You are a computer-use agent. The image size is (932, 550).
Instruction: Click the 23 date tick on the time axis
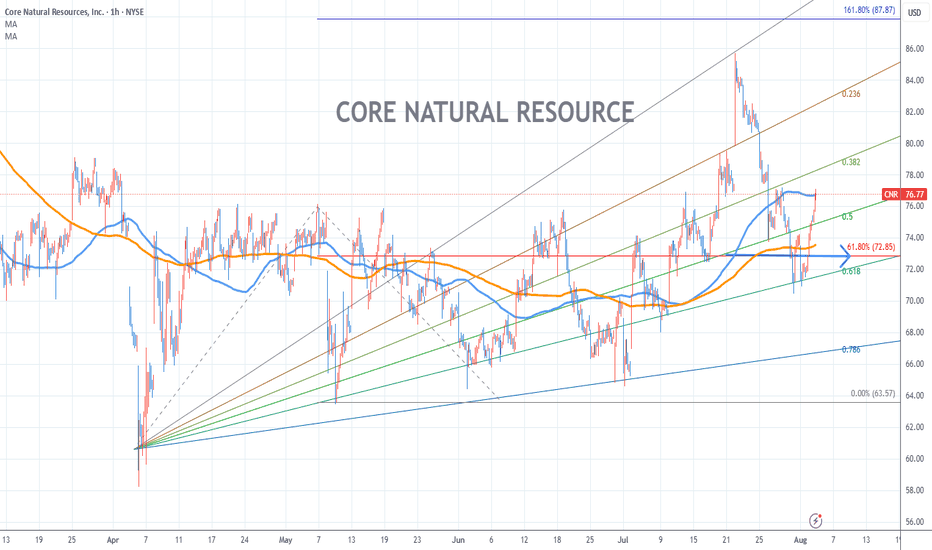click(x=417, y=540)
